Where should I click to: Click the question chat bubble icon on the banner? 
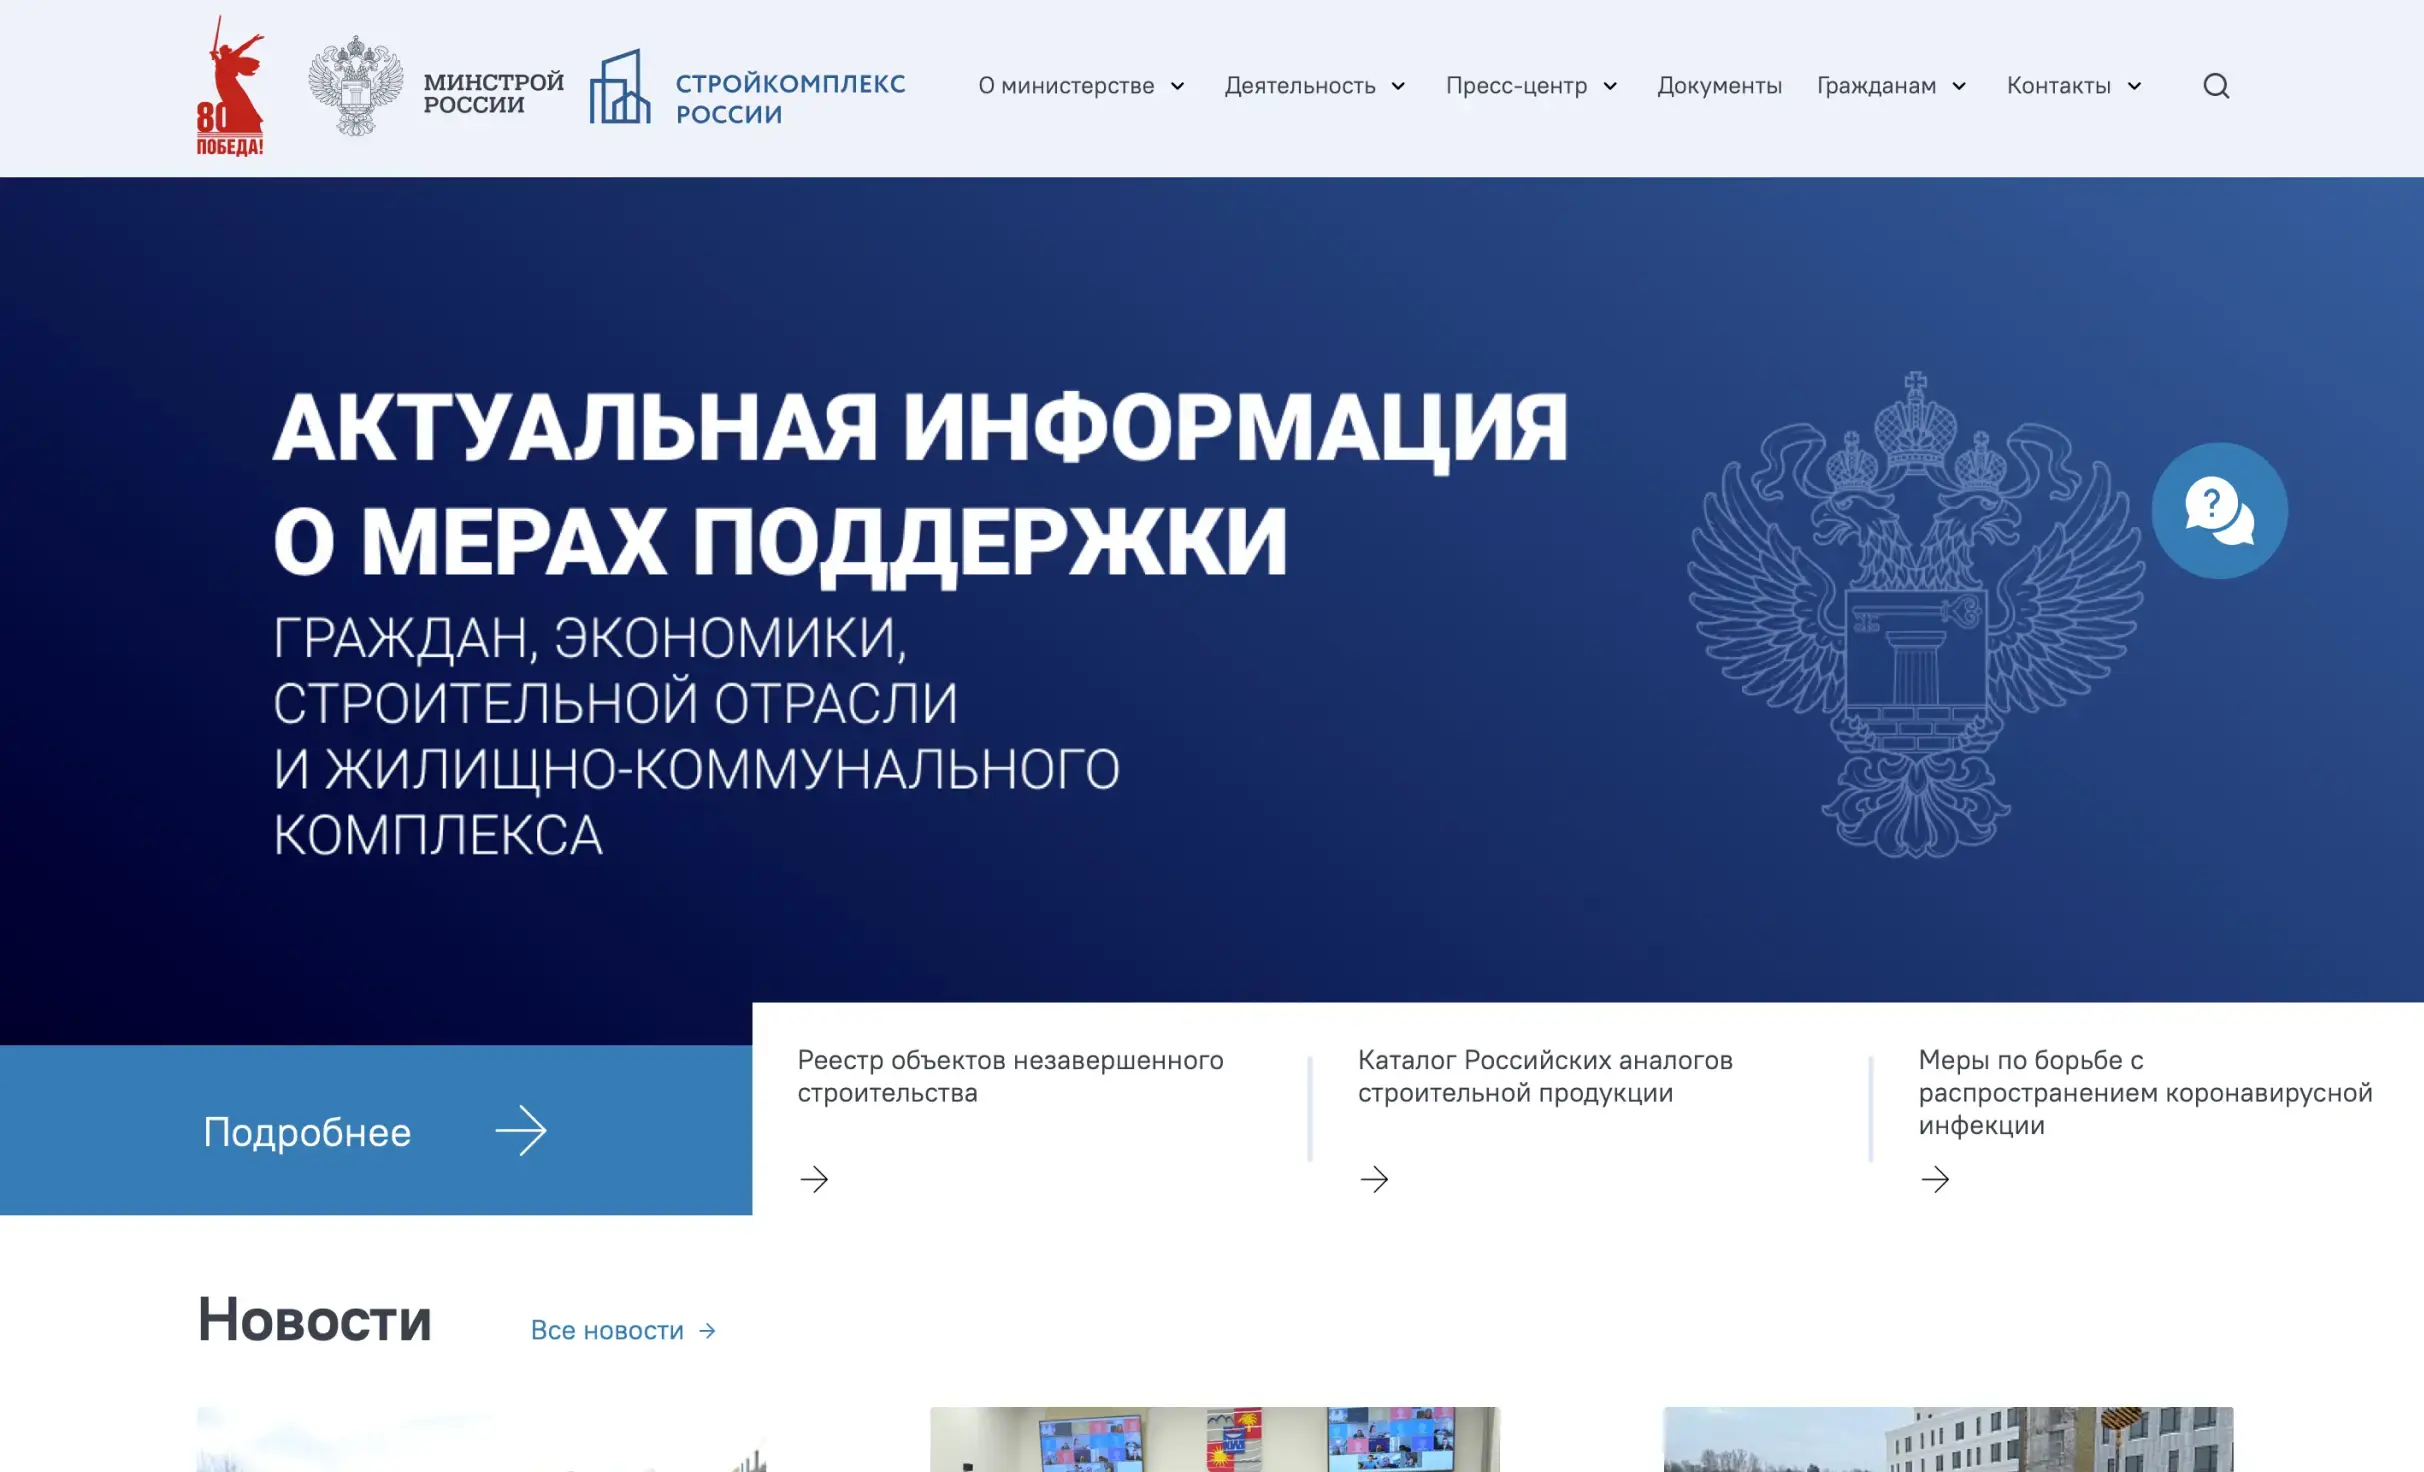coord(2218,510)
